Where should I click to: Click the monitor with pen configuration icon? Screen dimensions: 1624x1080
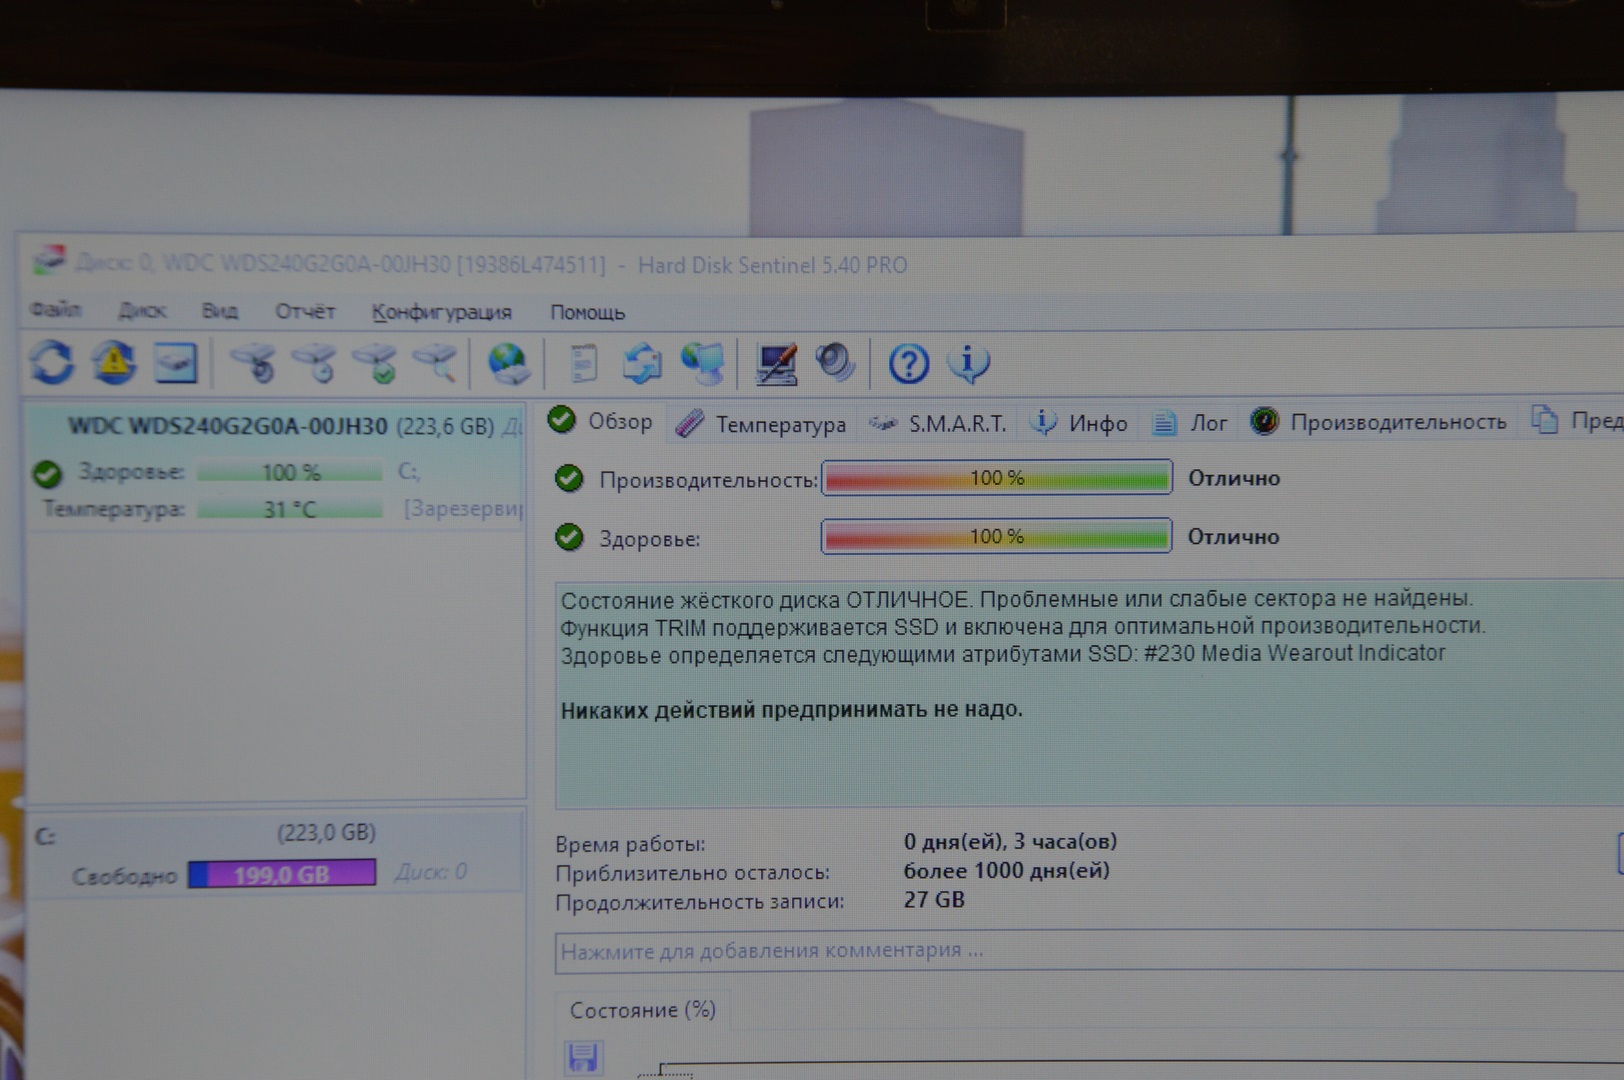click(776, 364)
